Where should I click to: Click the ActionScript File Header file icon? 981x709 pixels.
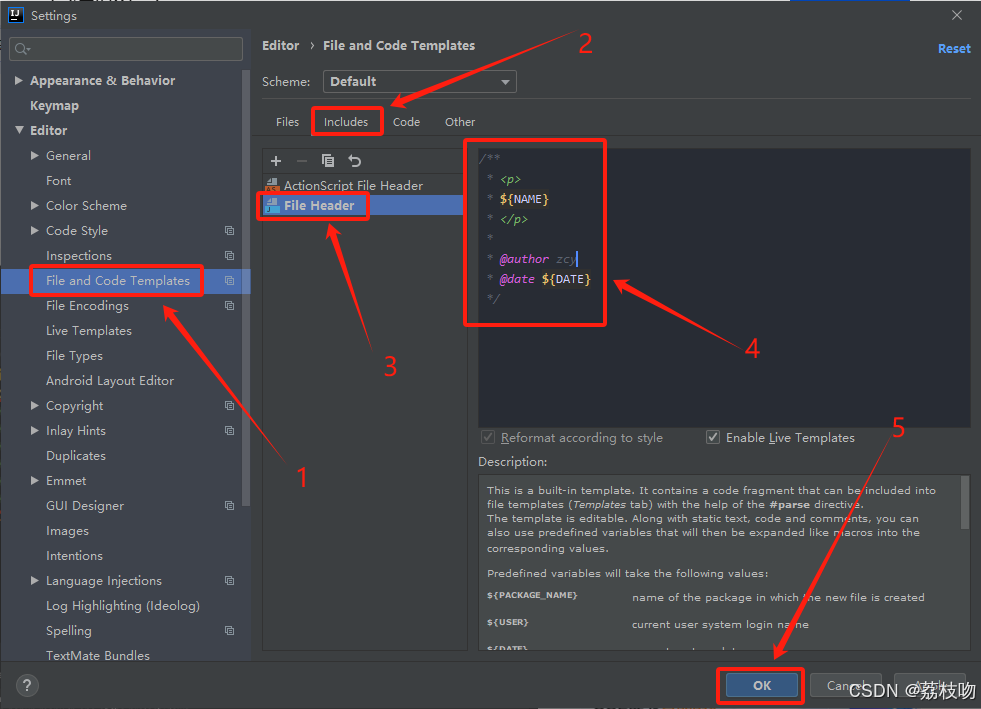pyautogui.click(x=272, y=185)
